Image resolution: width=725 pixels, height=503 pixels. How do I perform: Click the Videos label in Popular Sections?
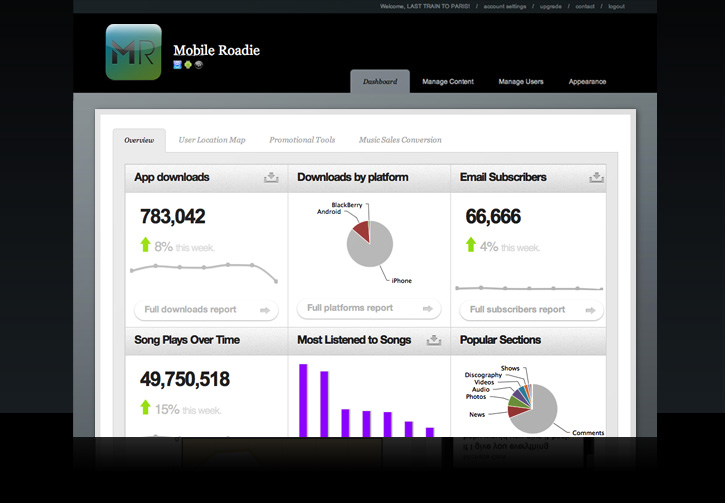tap(484, 382)
